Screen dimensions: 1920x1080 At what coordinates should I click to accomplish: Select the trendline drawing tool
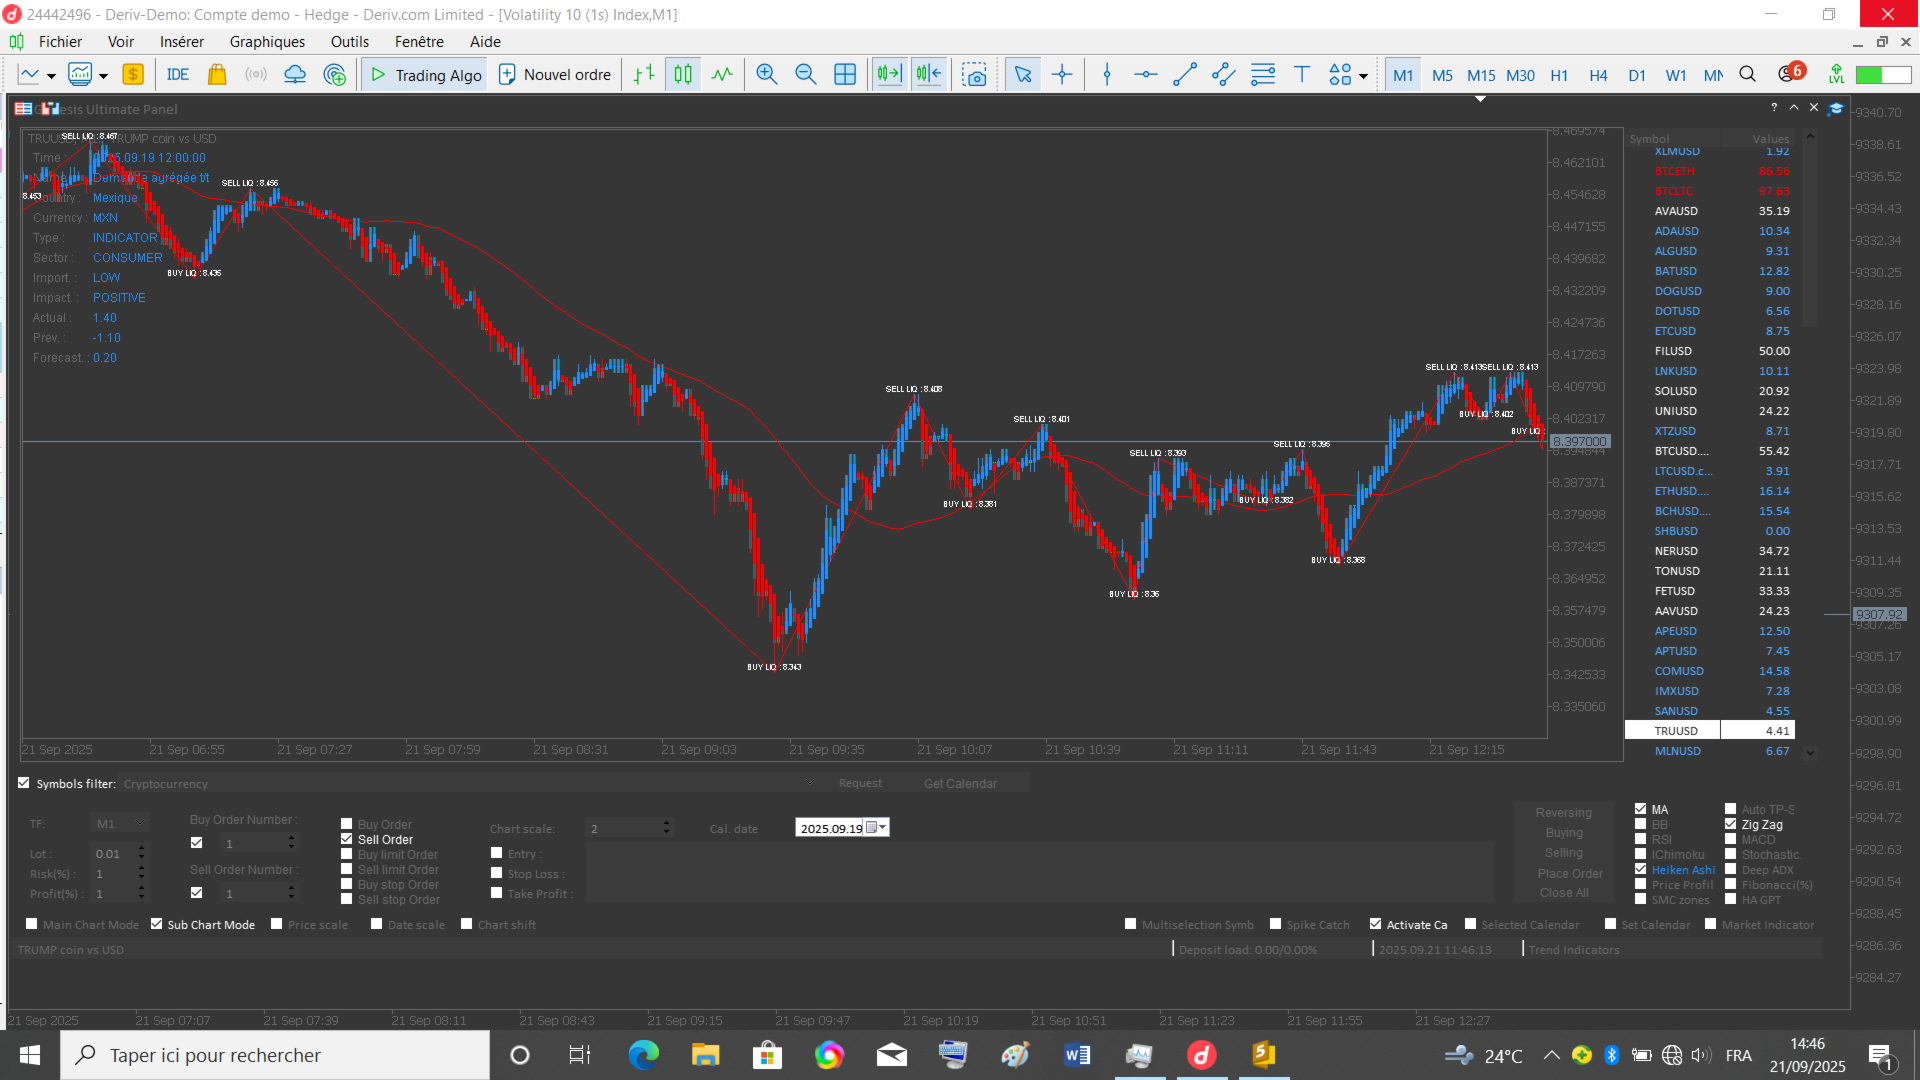1185,75
